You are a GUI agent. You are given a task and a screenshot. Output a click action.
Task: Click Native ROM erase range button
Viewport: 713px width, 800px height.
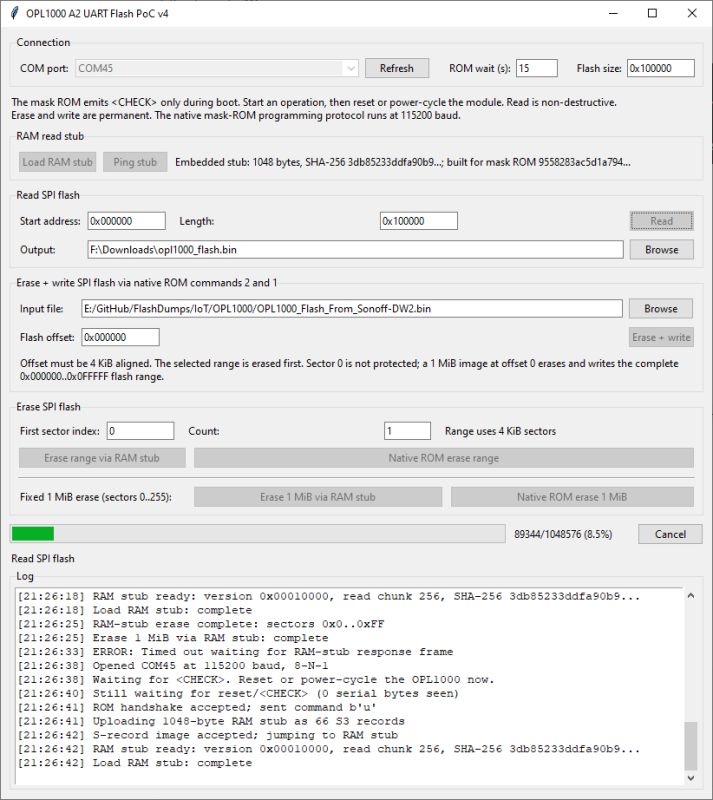[444, 458]
